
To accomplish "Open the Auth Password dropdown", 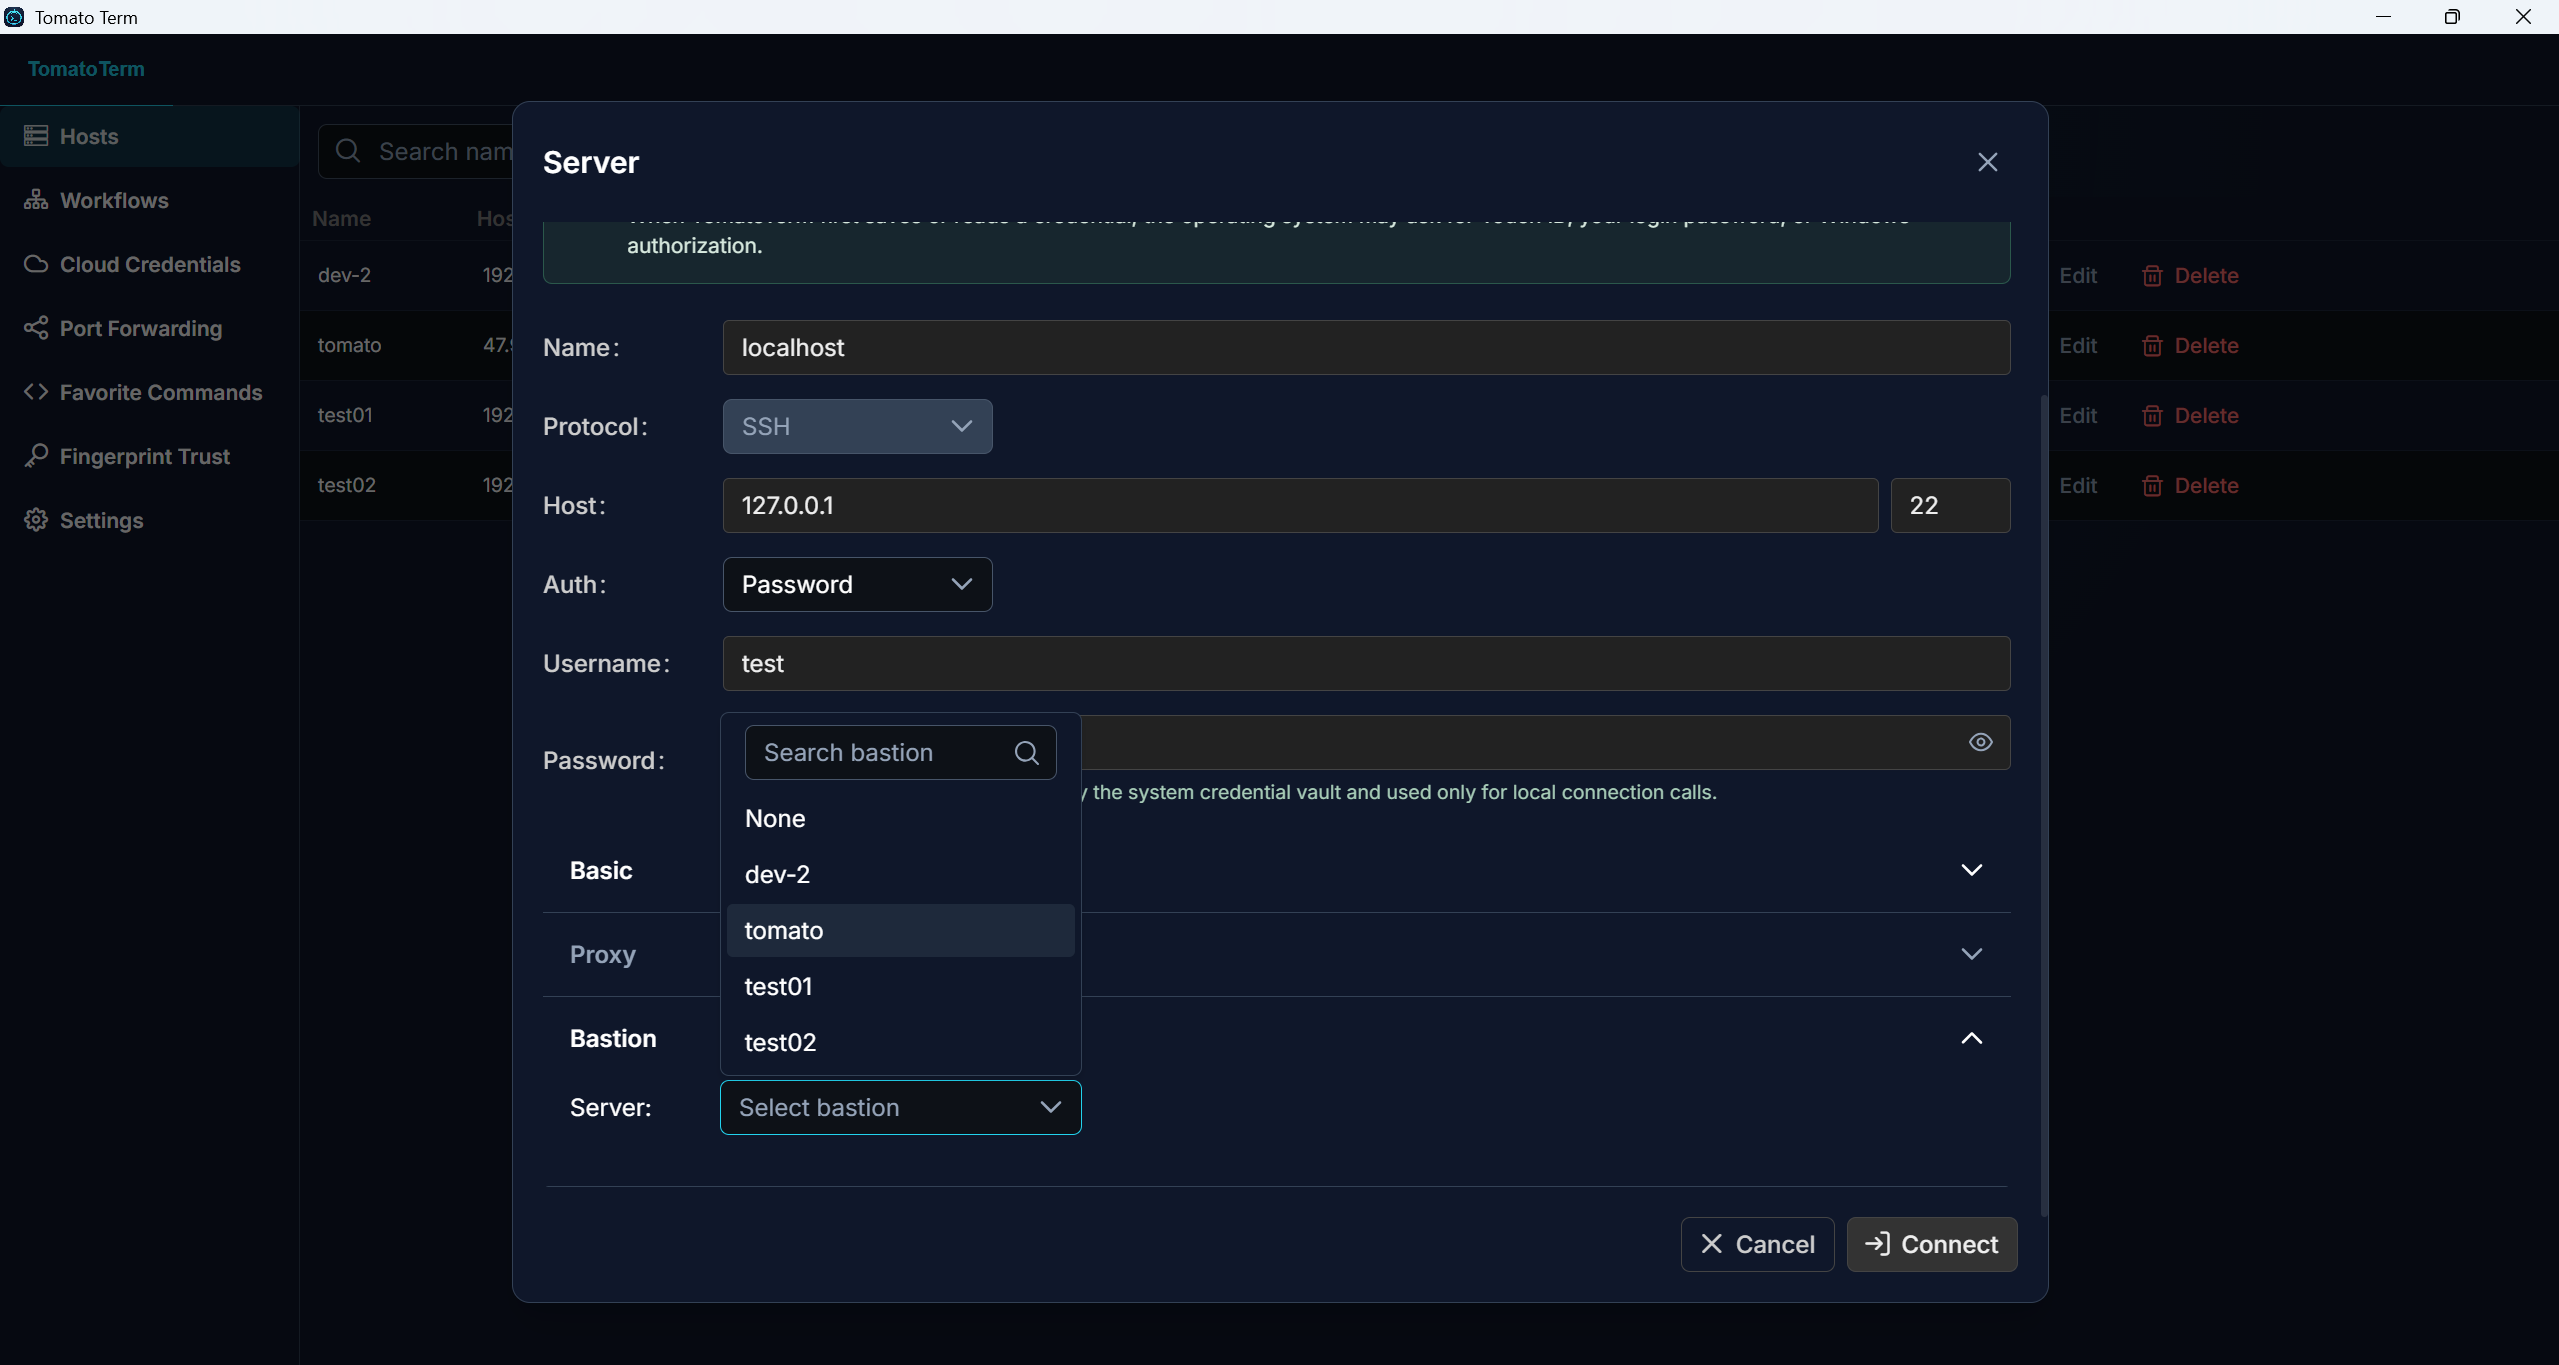I will pyautogui.click(x=857, y=584).
